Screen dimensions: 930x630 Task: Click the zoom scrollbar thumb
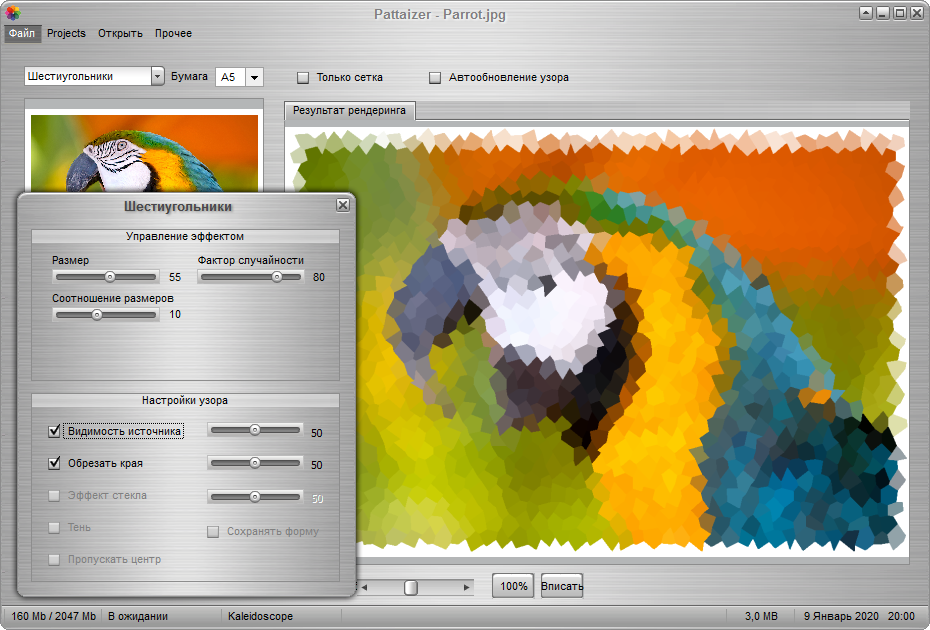click(410, 587)
